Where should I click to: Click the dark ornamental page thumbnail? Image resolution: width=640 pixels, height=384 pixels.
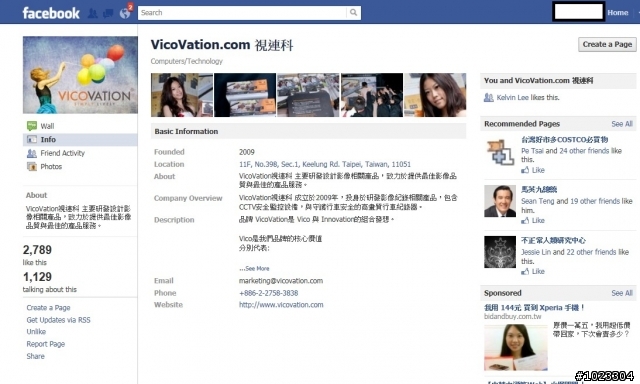[x=500, y=252]
